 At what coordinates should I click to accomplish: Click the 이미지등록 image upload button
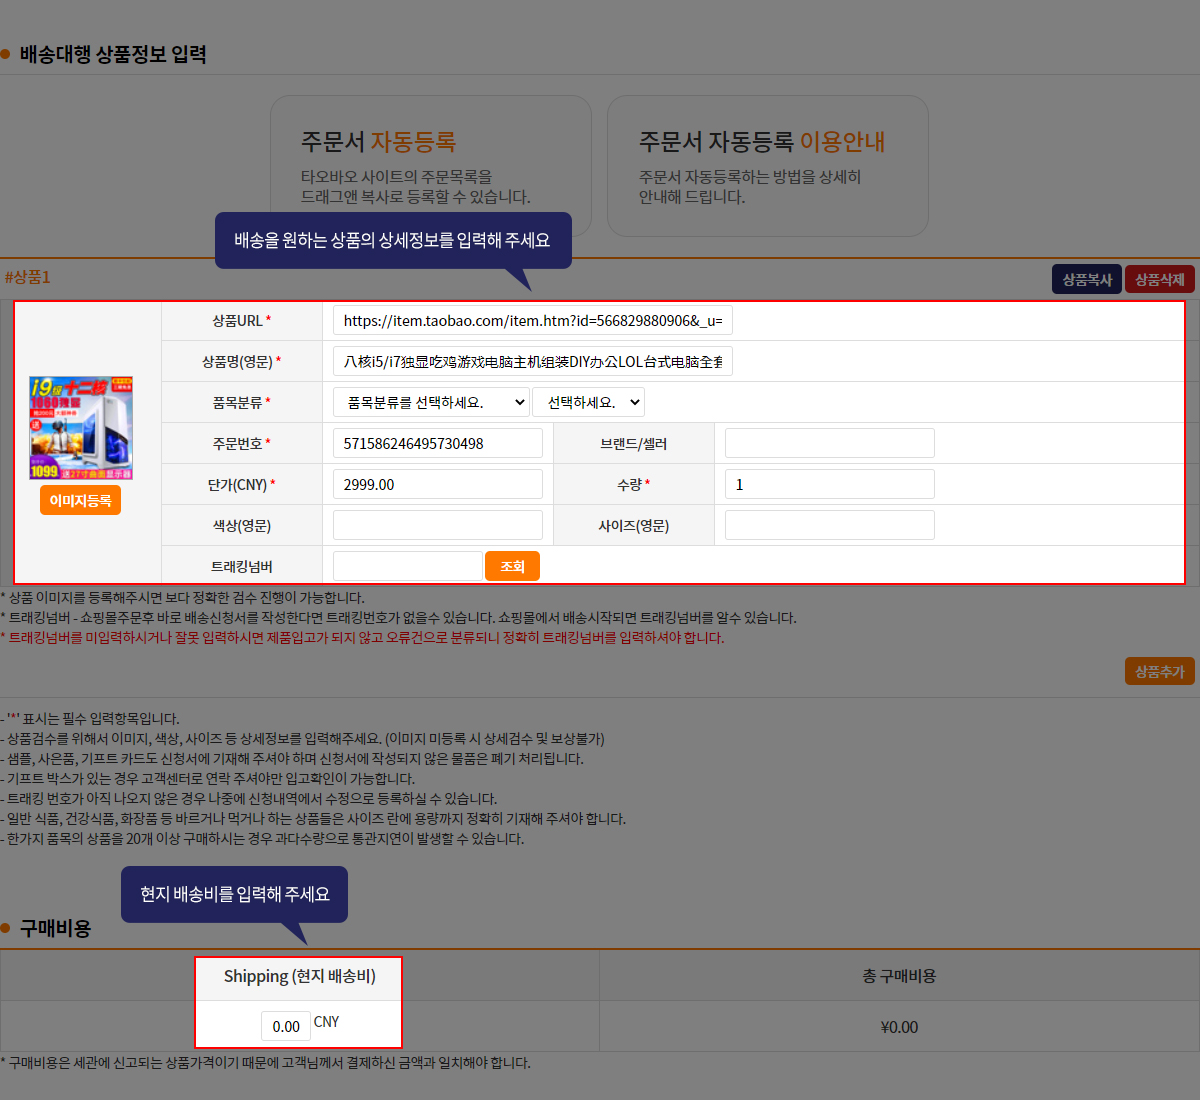(80, 500)
